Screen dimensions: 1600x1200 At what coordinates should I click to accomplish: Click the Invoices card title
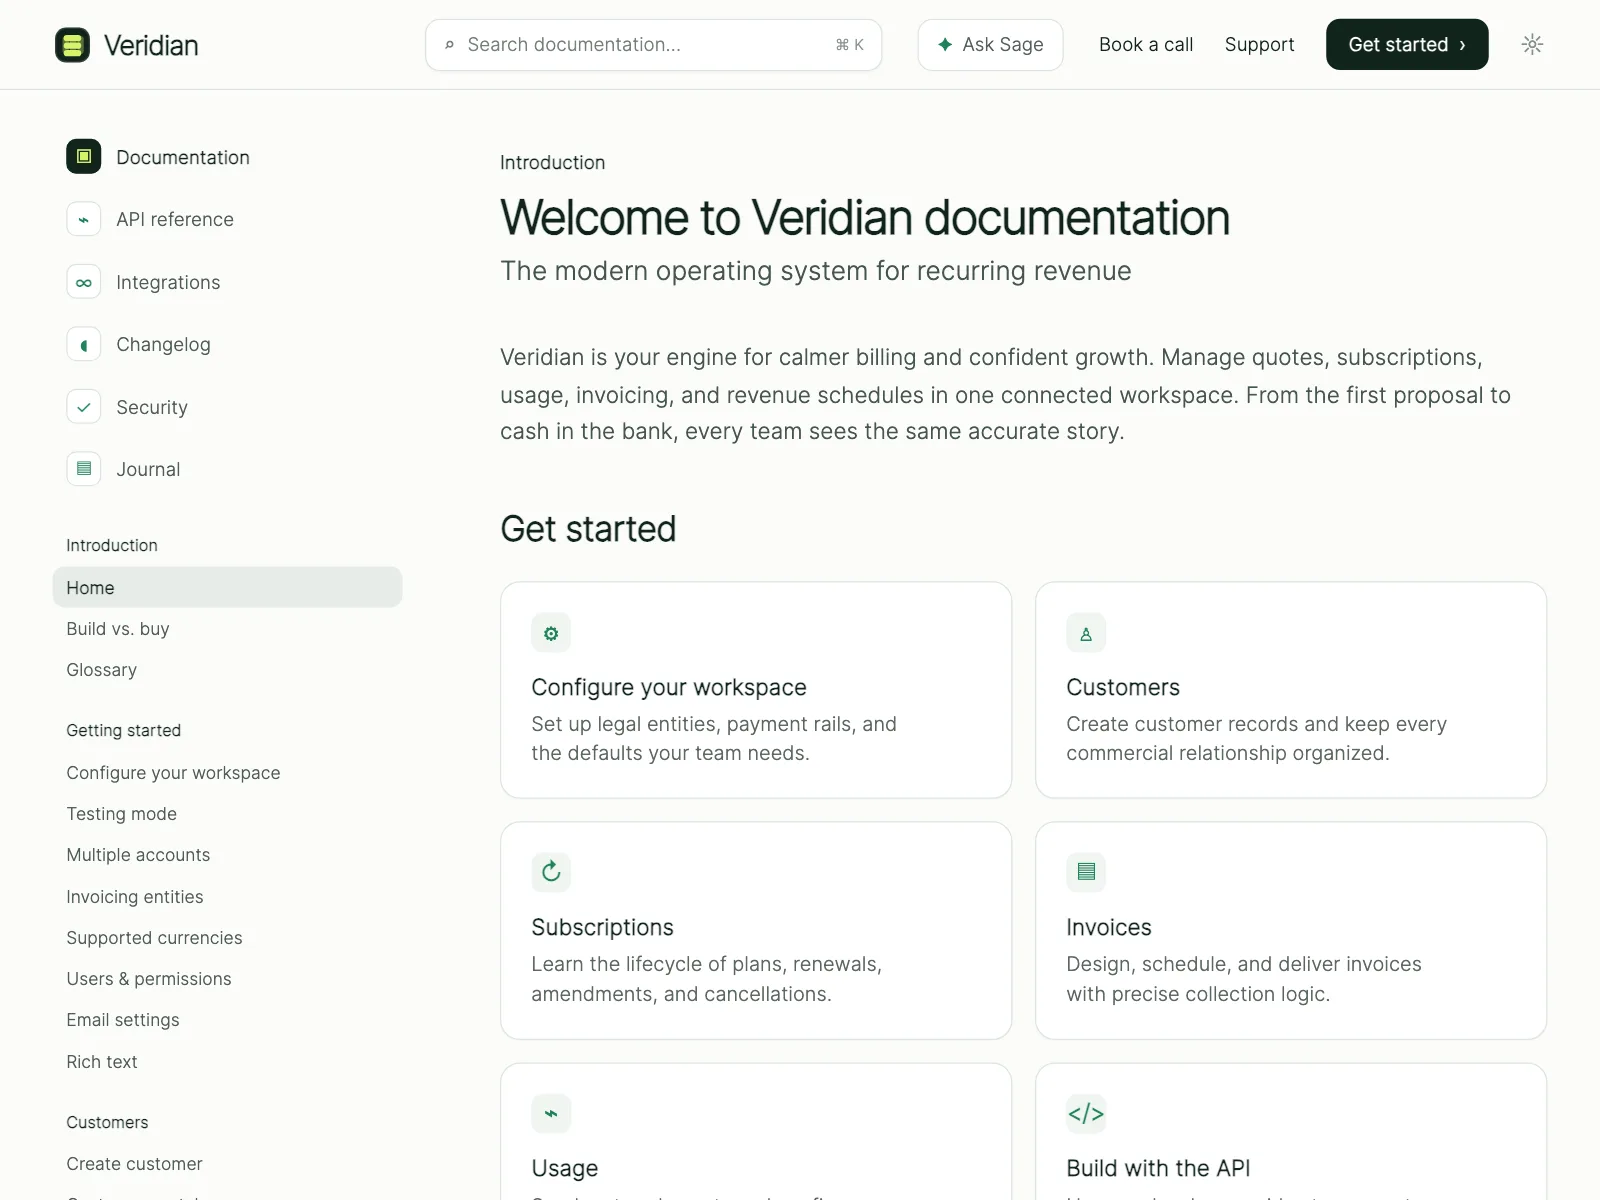[x=1108, y=927]
